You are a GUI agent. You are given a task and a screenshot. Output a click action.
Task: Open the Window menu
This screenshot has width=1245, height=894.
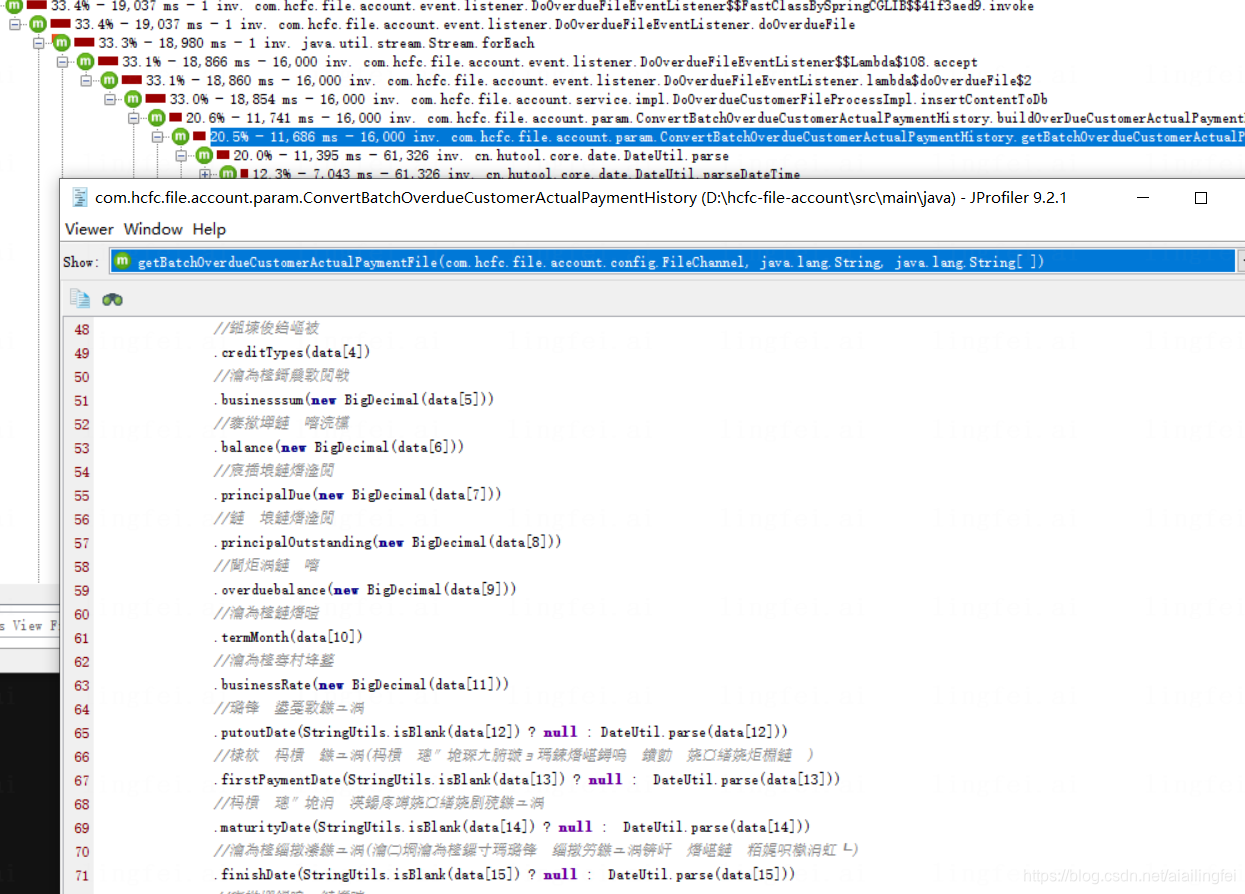[152, 229]
